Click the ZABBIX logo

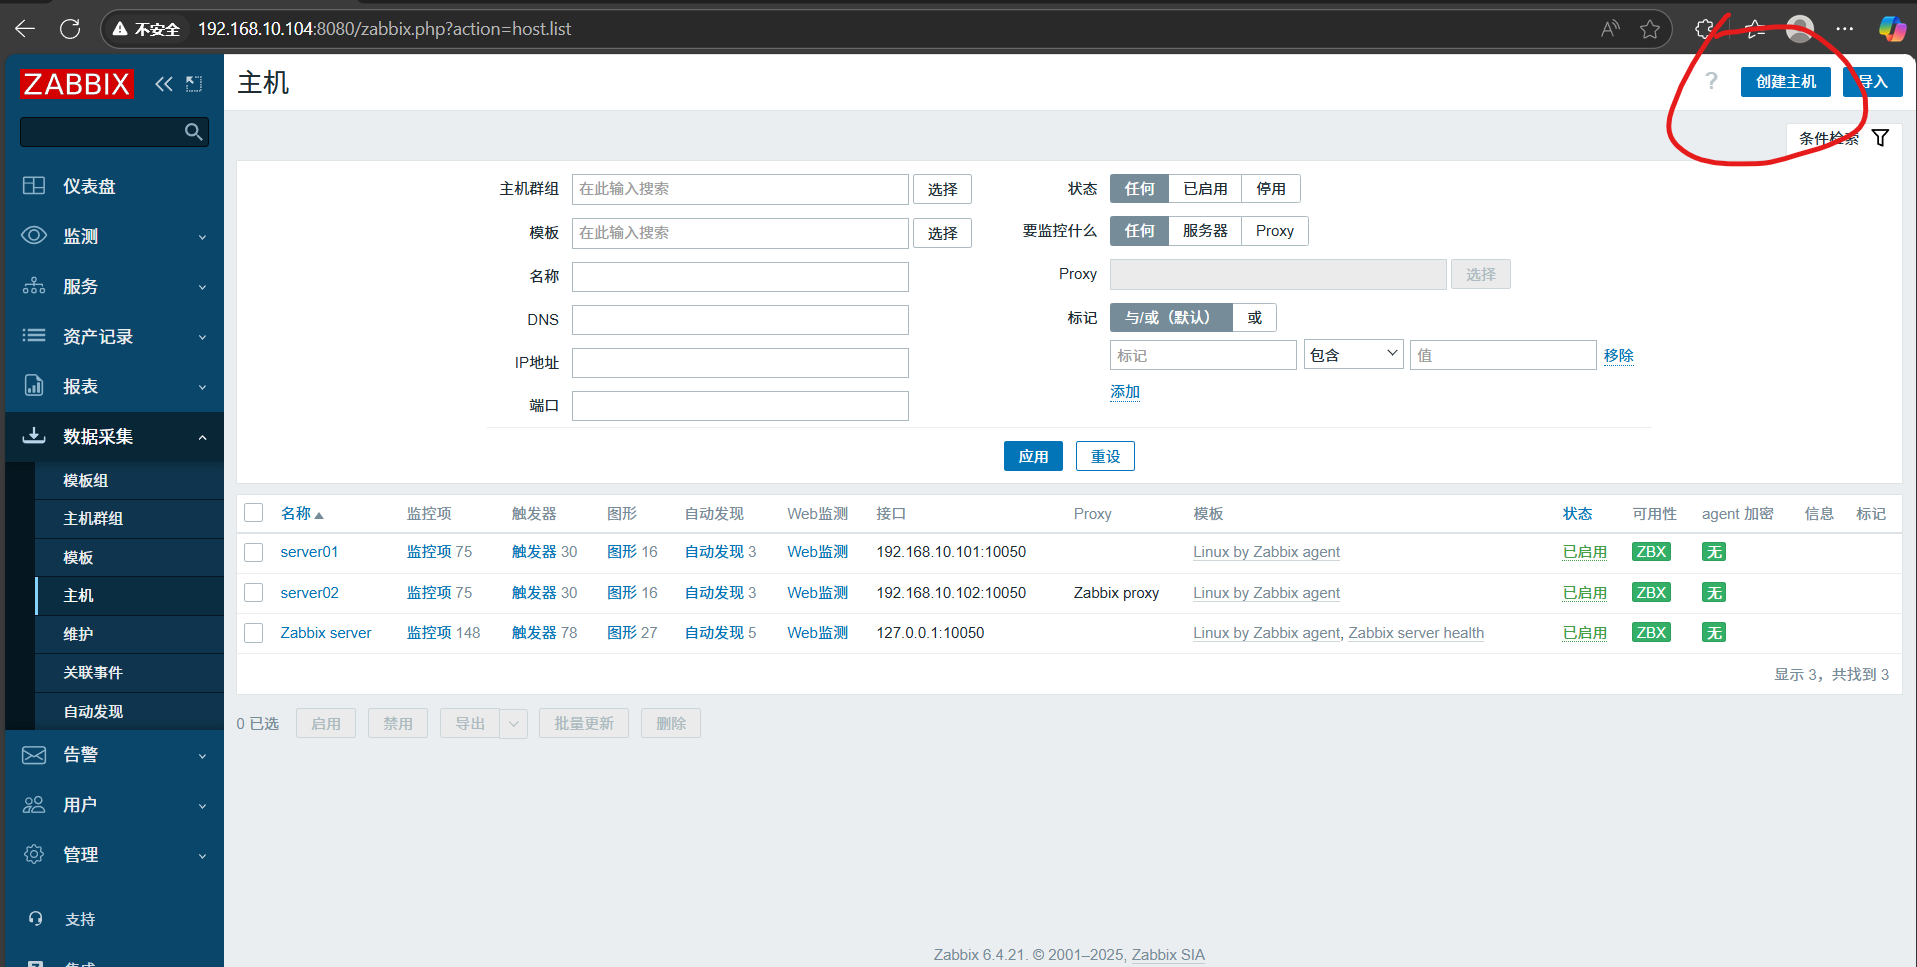(x=76, y=84)
